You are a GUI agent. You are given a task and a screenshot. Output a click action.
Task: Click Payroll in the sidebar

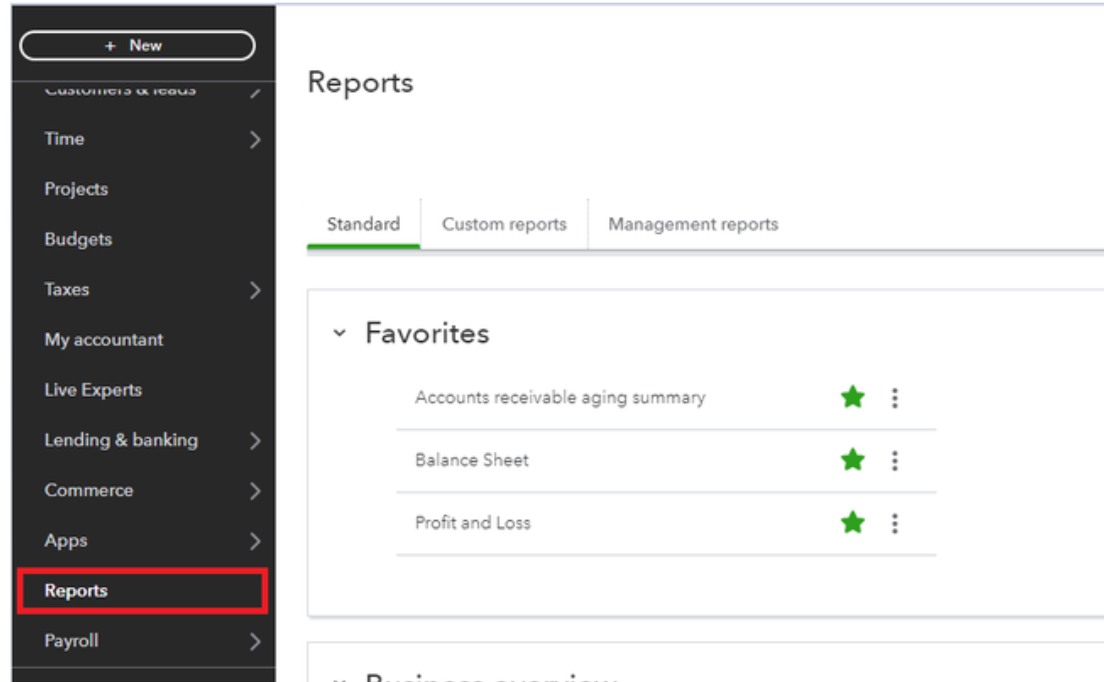click(71, 641)
